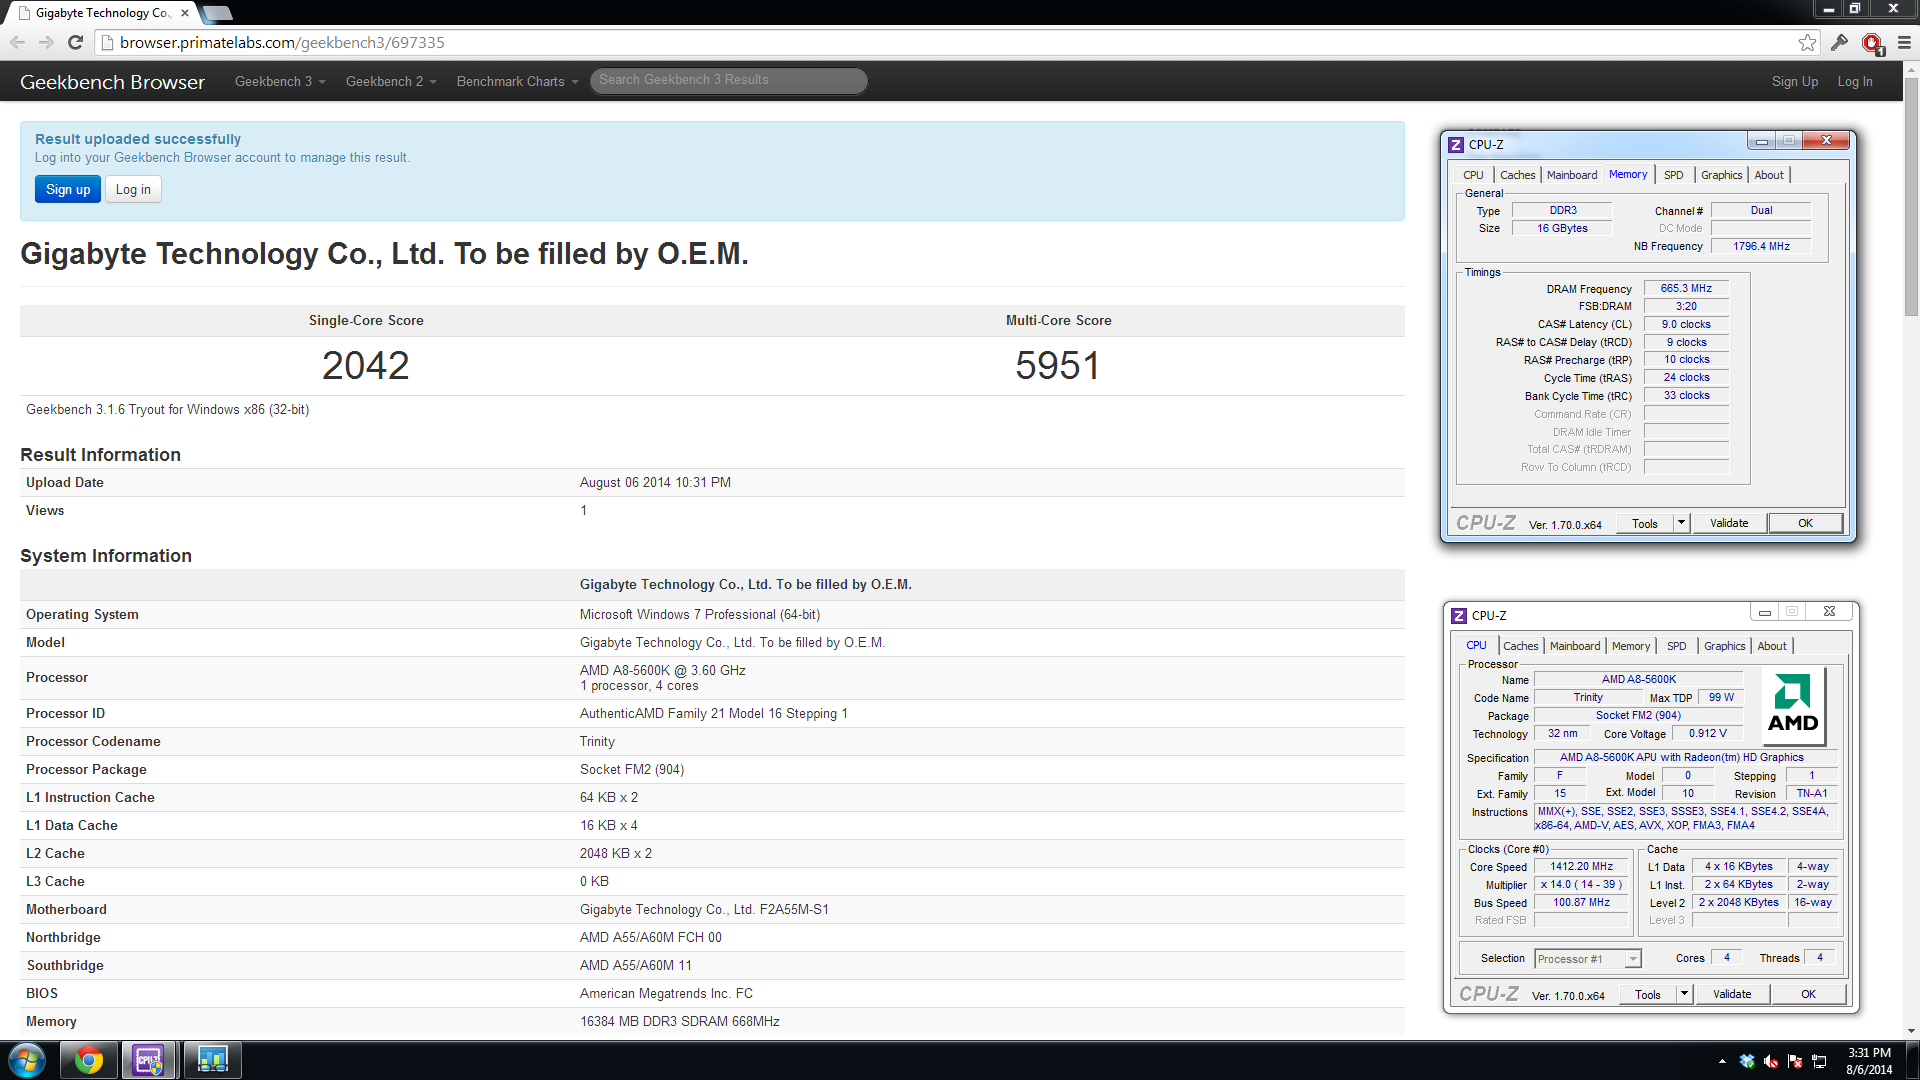The image size is (1920, 1080).
Task: Switch to Chrome from the taskbar
Action: pyautogui.click(x=89, y=1060)
